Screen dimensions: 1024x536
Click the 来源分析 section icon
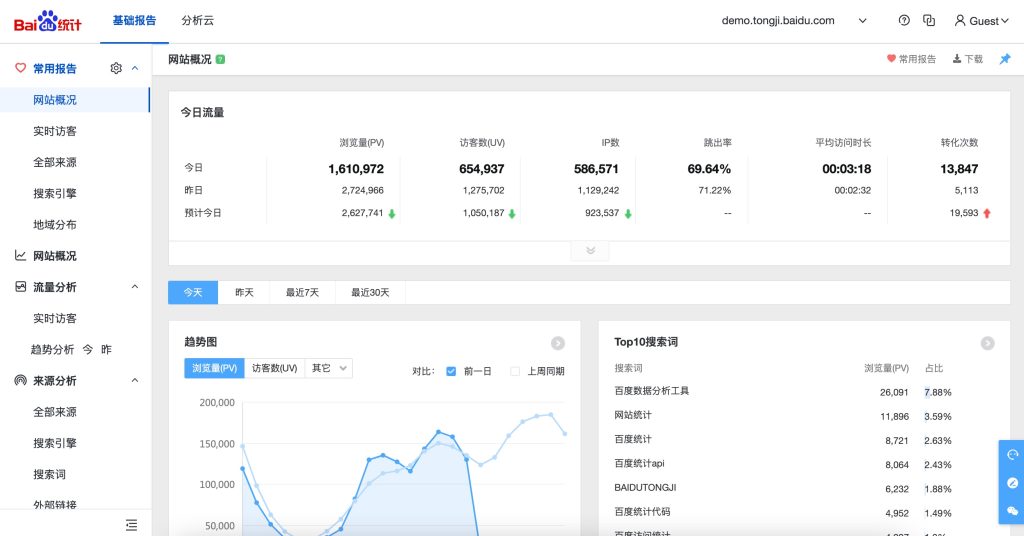point(20,380)
